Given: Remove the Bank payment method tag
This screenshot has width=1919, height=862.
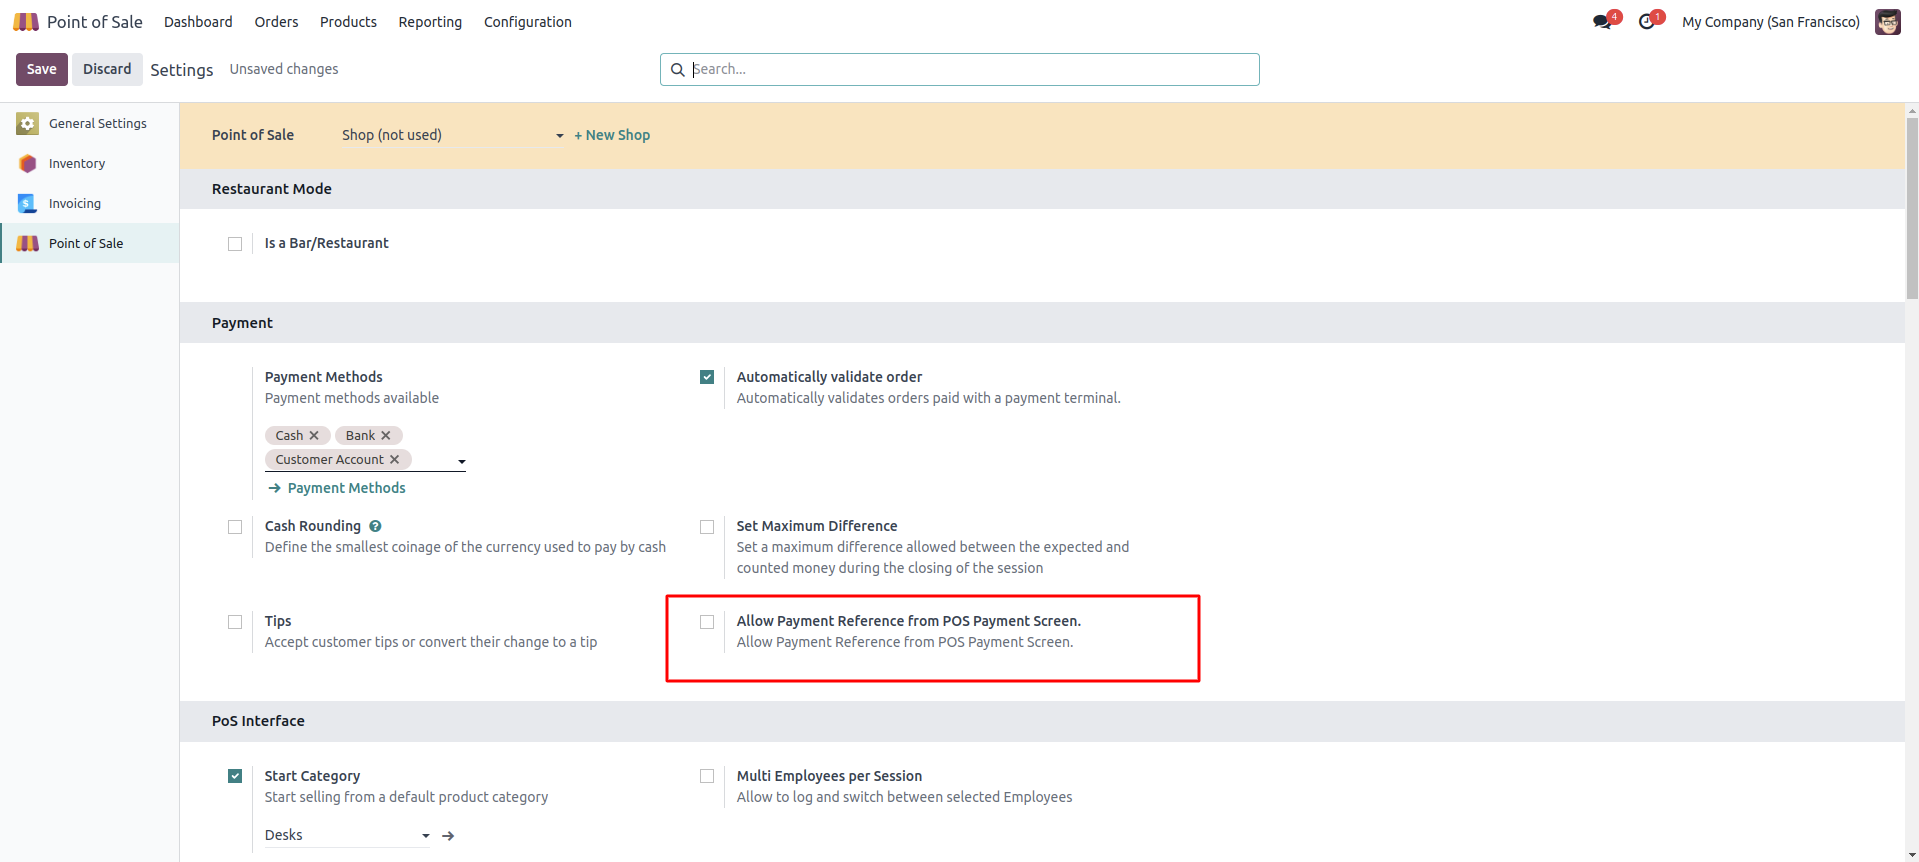Looking at the screenshot, I should [386, 436].
